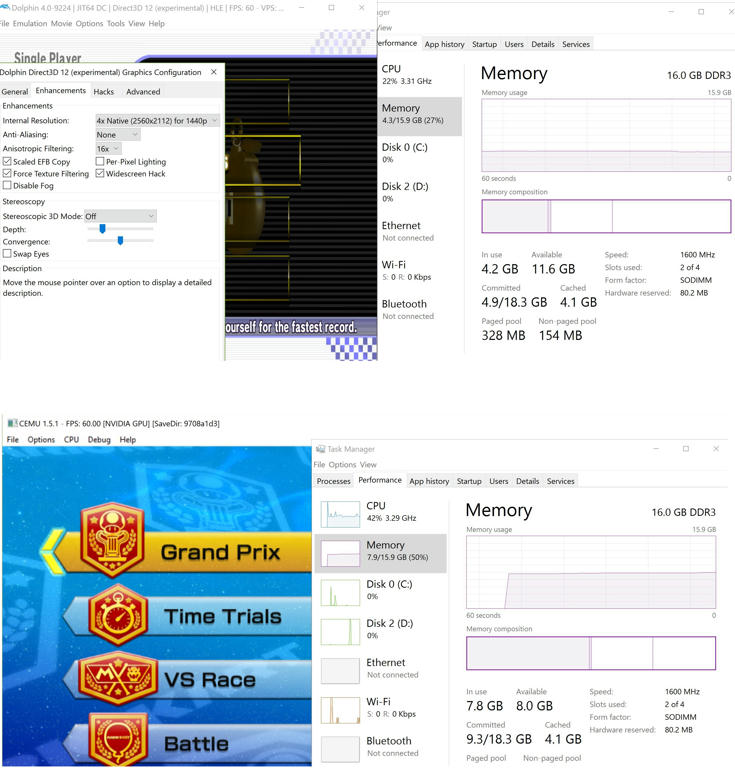
Task: Pick the Battle mode emblem icon
Action: pyautogui.click(x=118, y=740)
